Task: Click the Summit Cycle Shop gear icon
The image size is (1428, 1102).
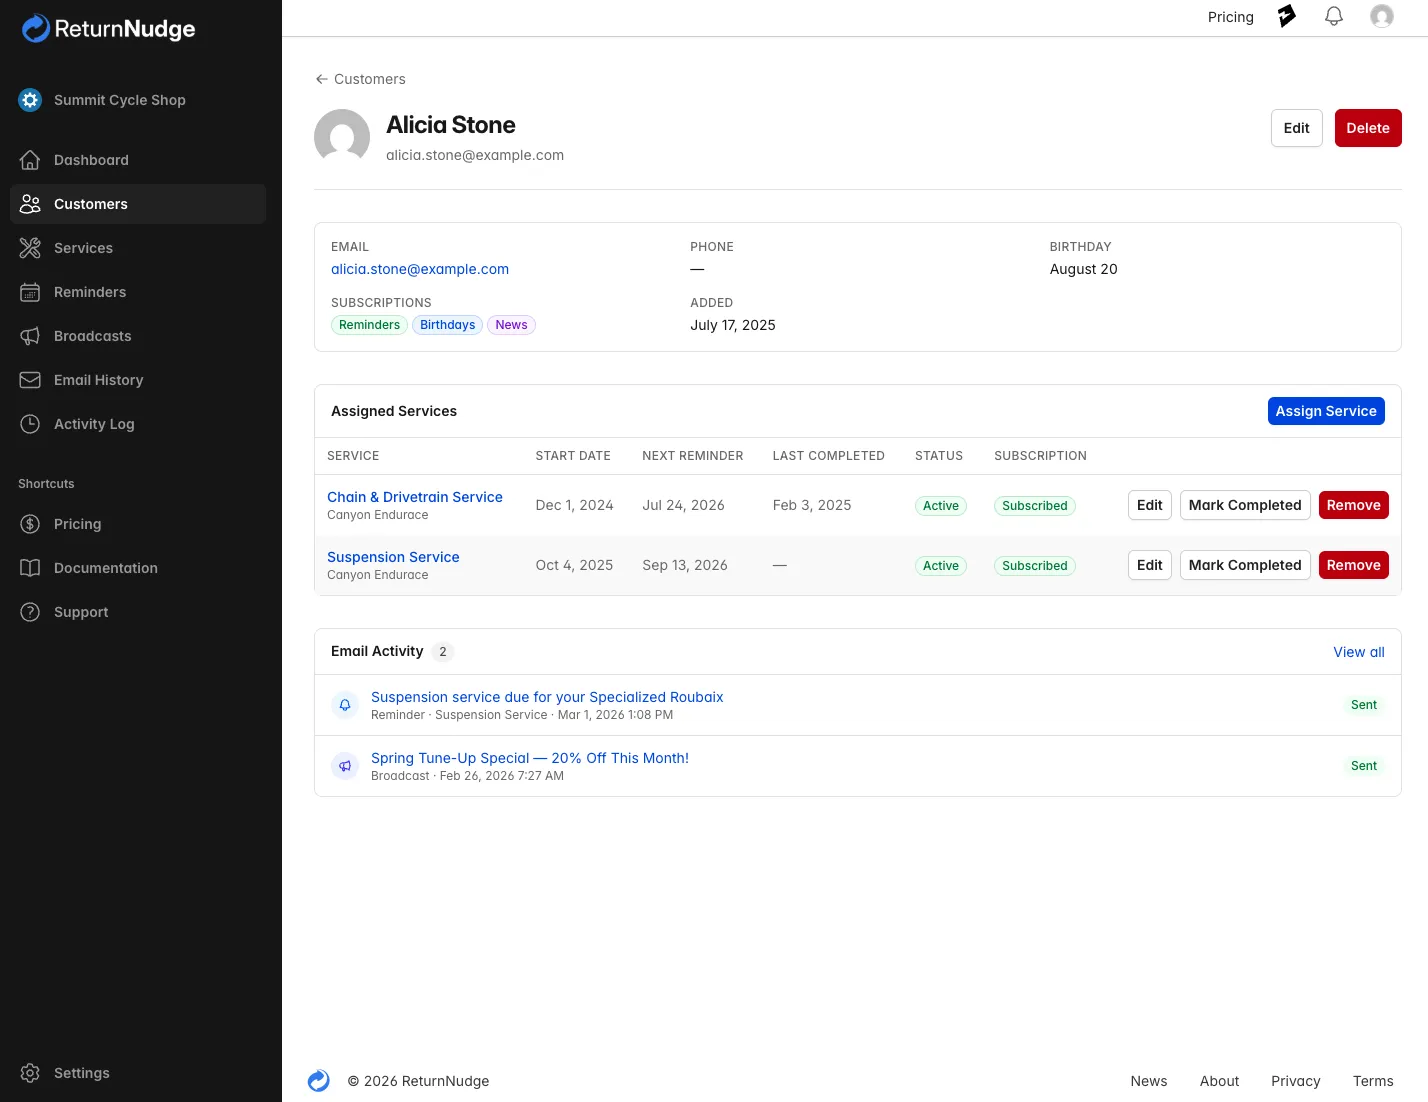Action: coord(30,100)
